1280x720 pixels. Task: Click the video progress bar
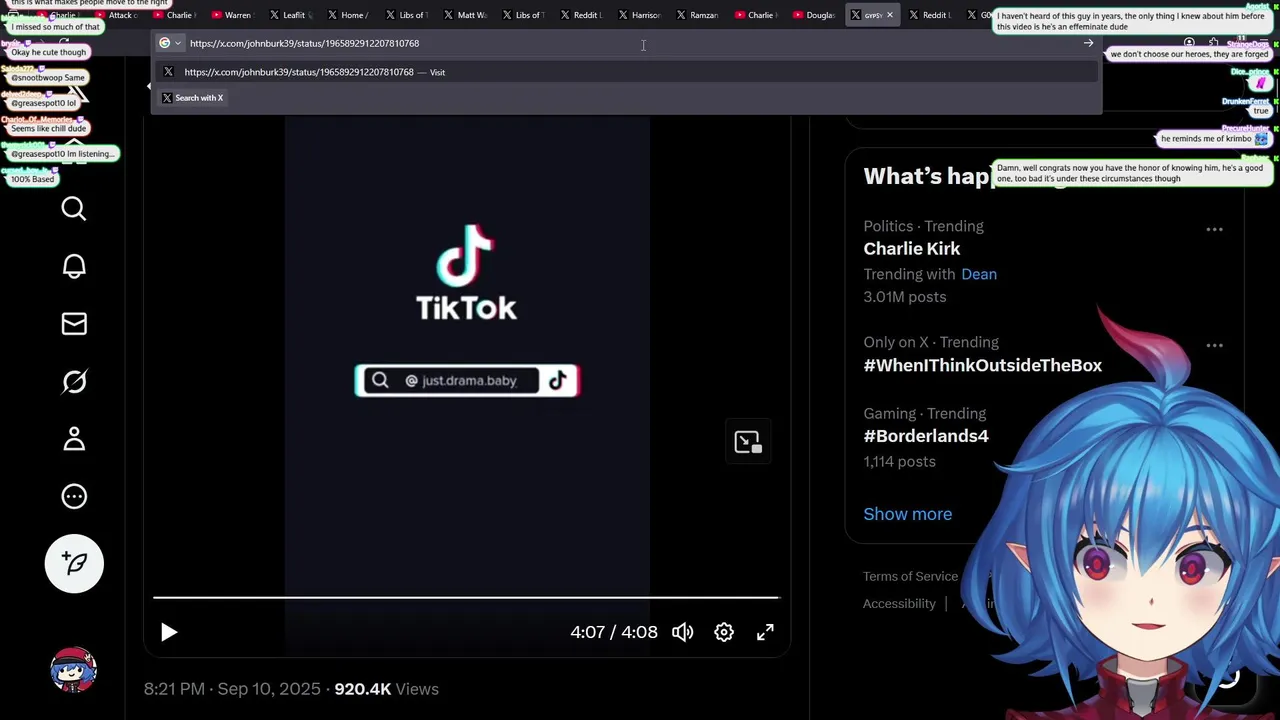click(x=465, y=598)
